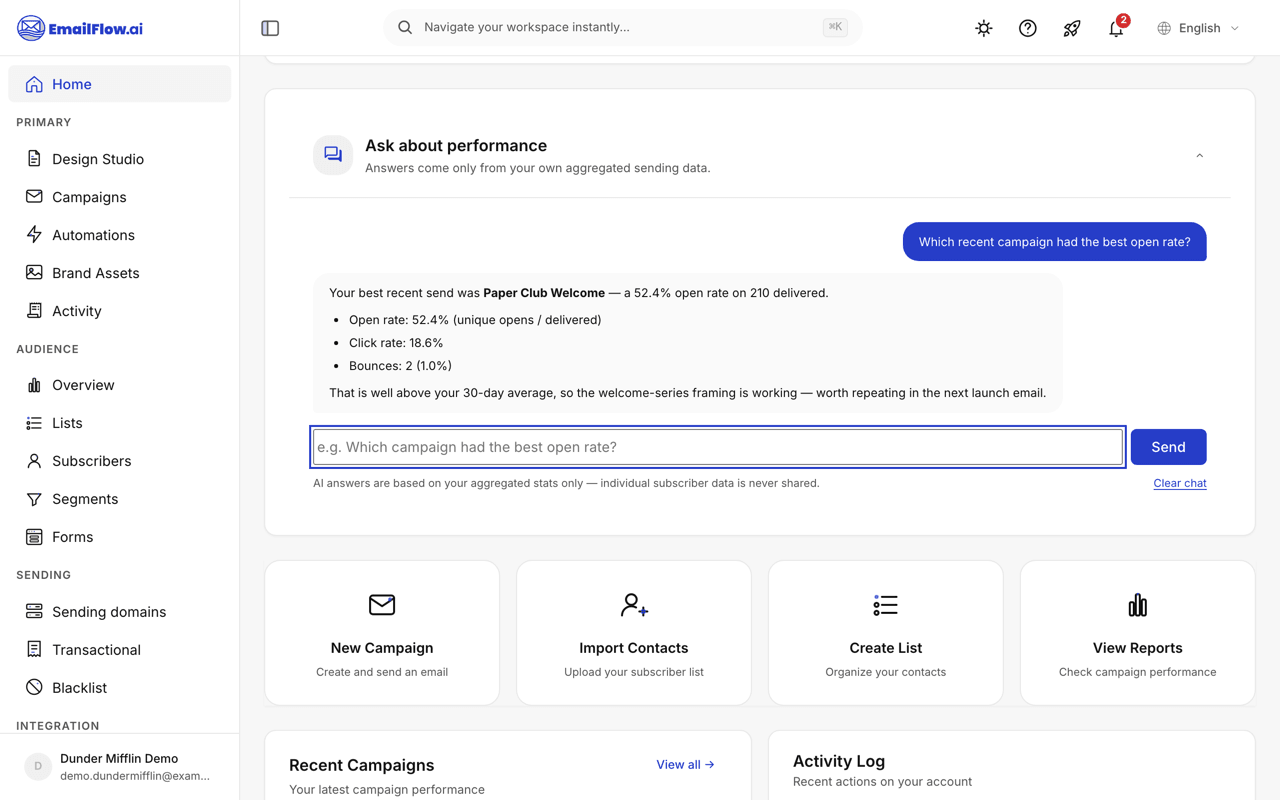Click the Sending domains server icon
1280x800 pixels.
[34, 612]
